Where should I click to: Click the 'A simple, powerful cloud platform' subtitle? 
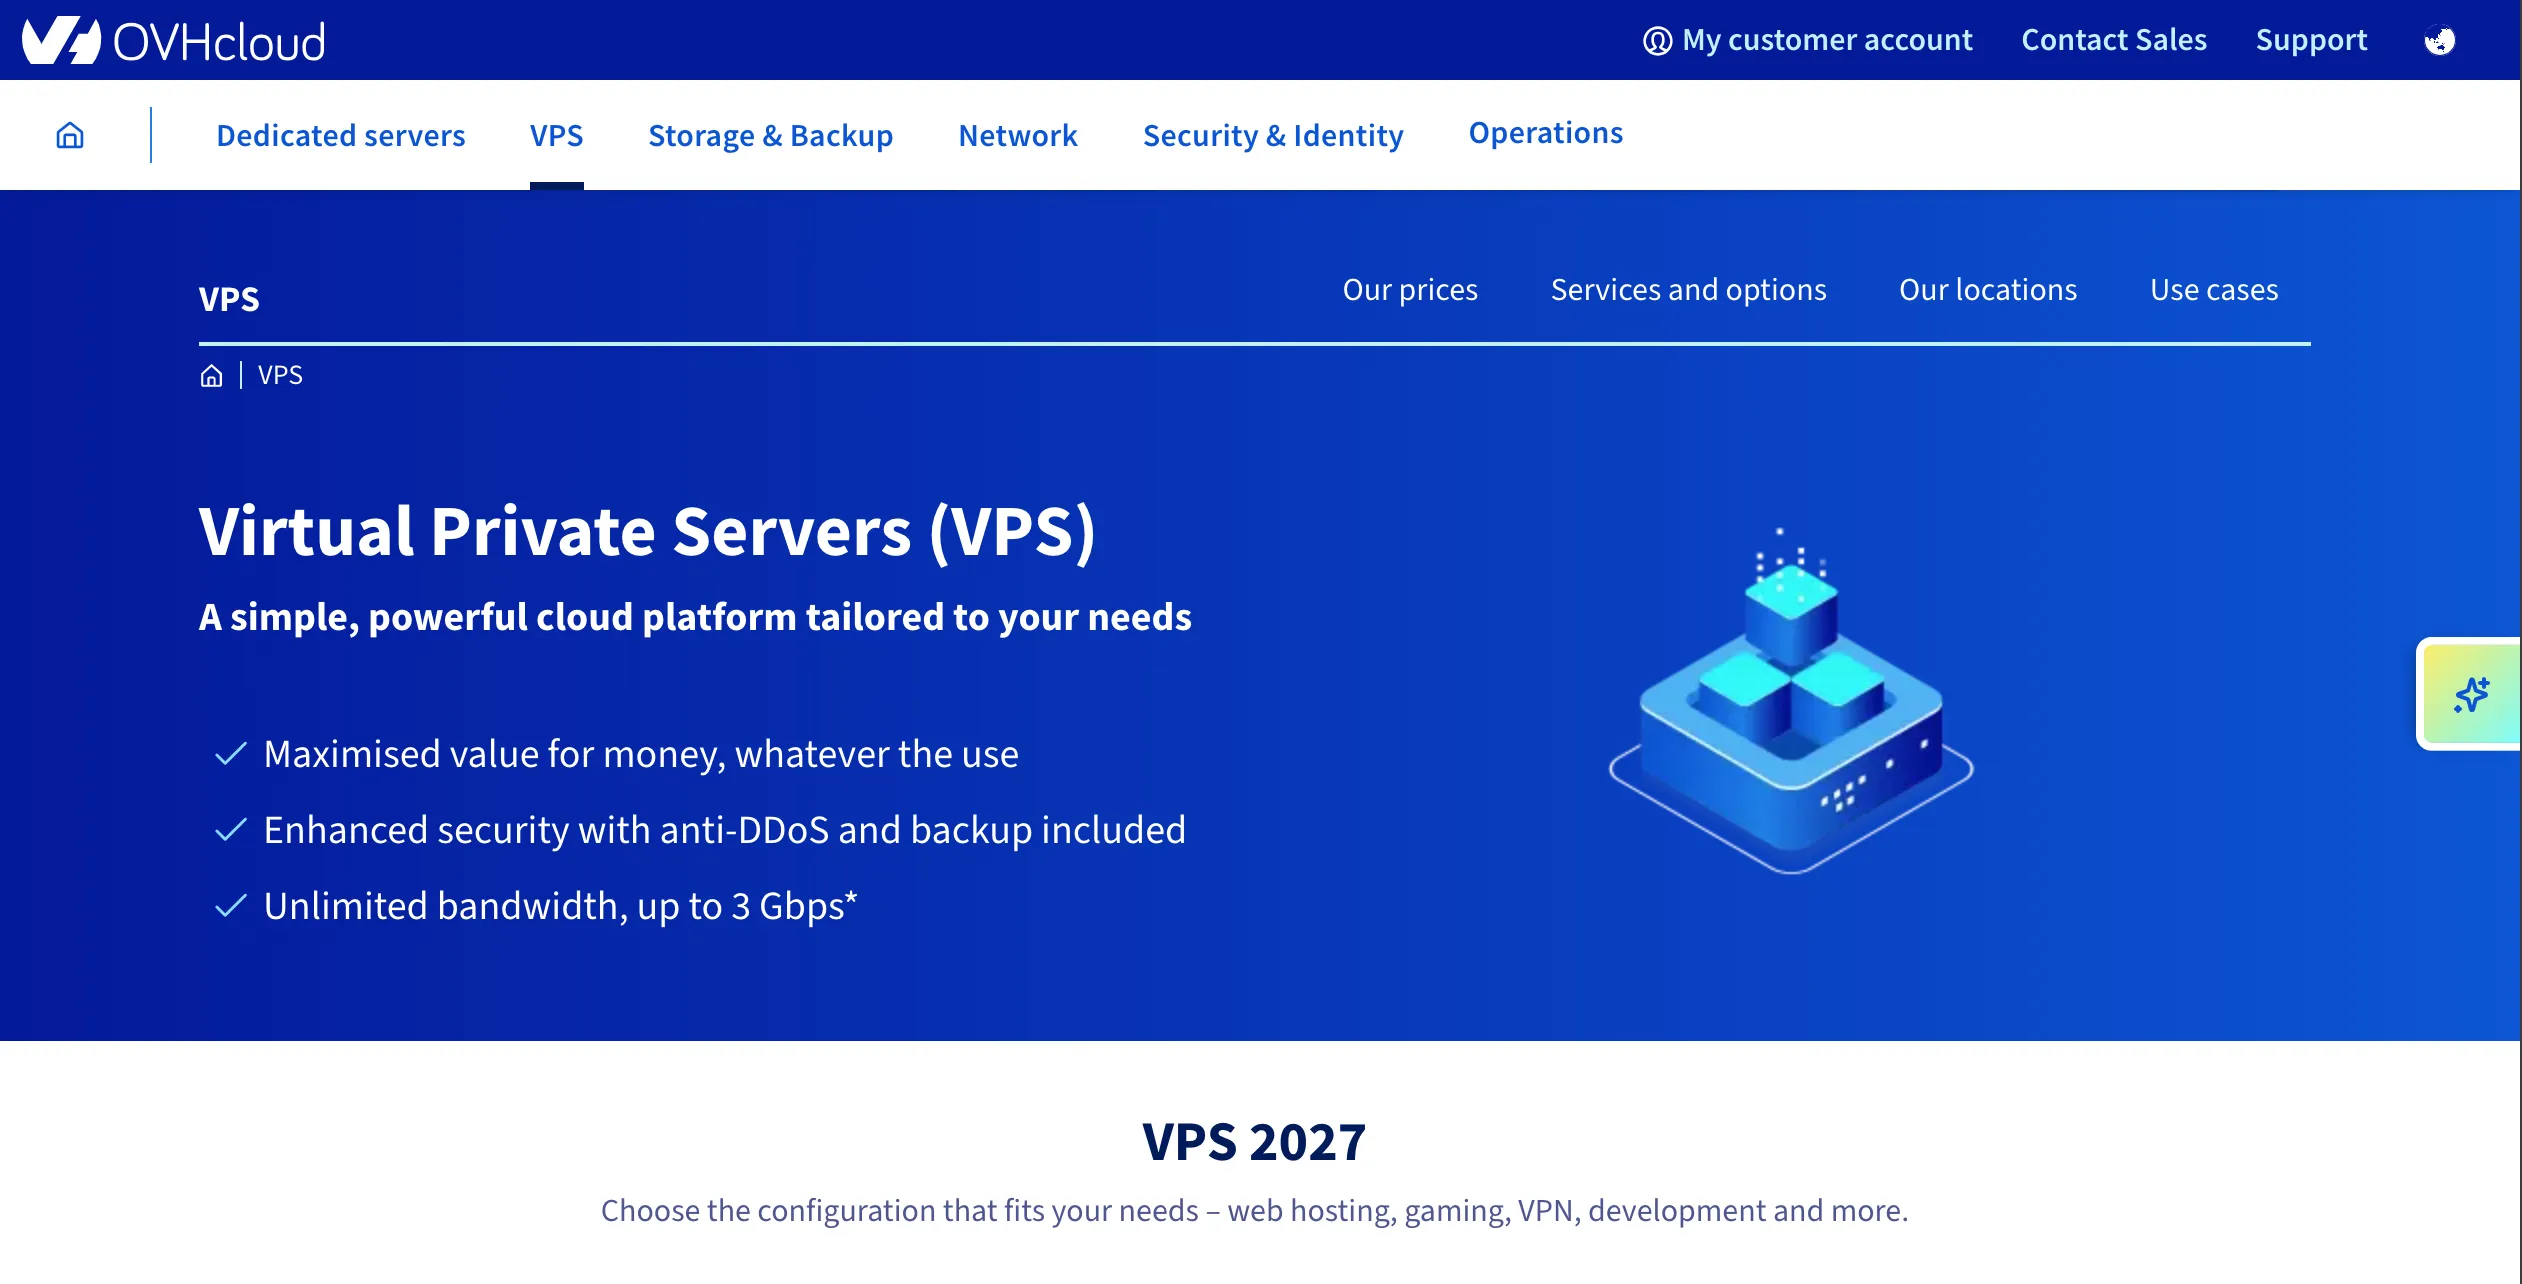(x=695, y=617)
